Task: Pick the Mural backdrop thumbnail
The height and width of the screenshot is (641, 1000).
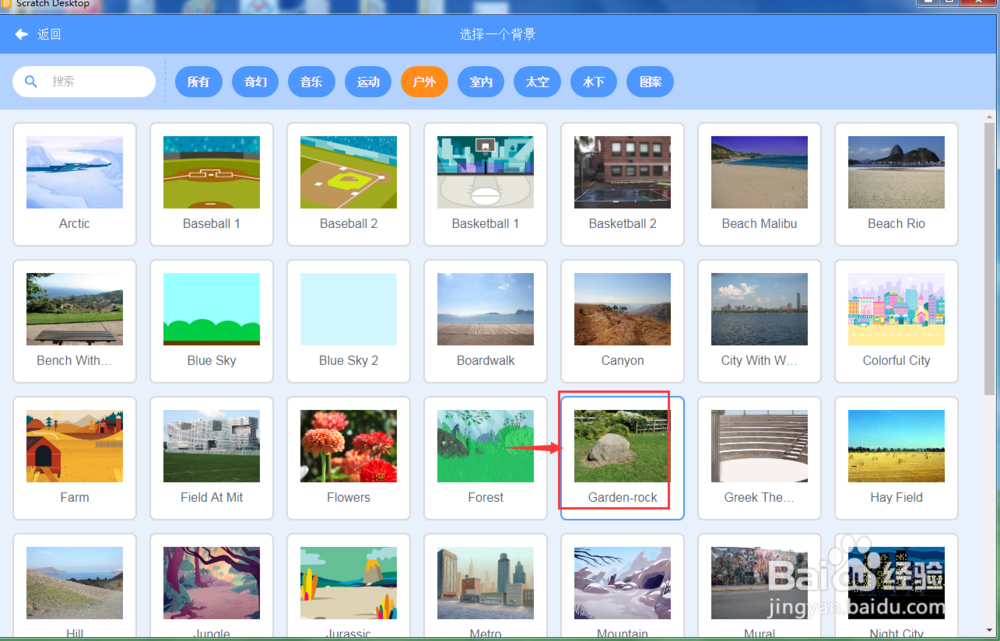Action: [x=760, y=583]
